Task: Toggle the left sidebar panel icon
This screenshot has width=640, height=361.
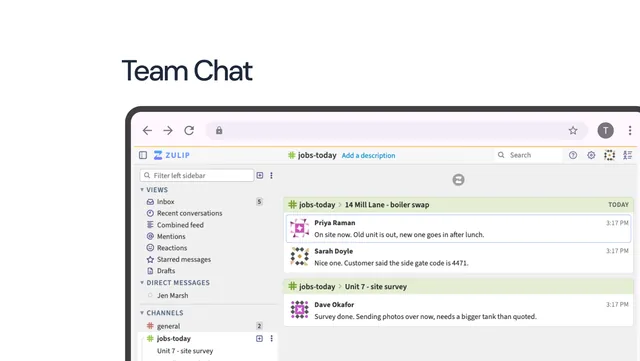Action: tap(143, 155)
